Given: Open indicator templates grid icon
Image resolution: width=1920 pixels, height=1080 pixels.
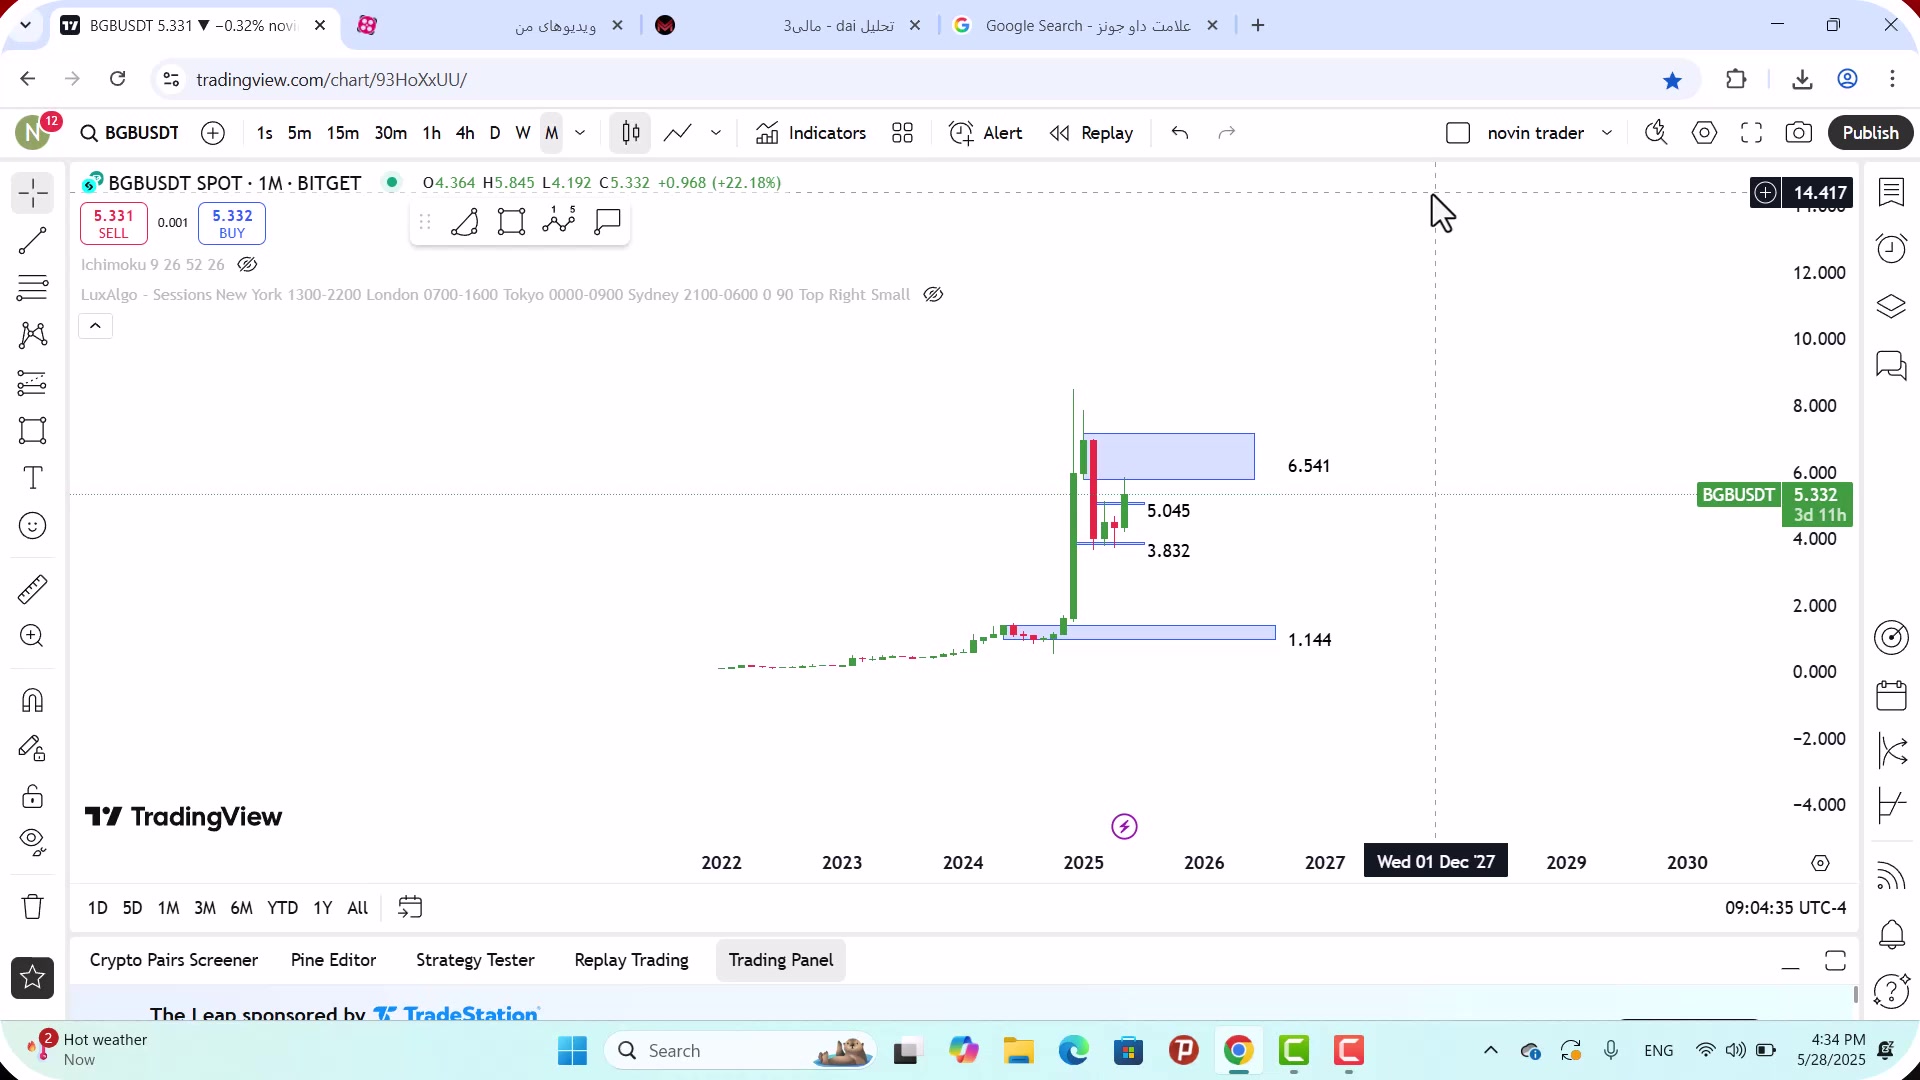Looking at the screenshot, I should click(903, 133).
